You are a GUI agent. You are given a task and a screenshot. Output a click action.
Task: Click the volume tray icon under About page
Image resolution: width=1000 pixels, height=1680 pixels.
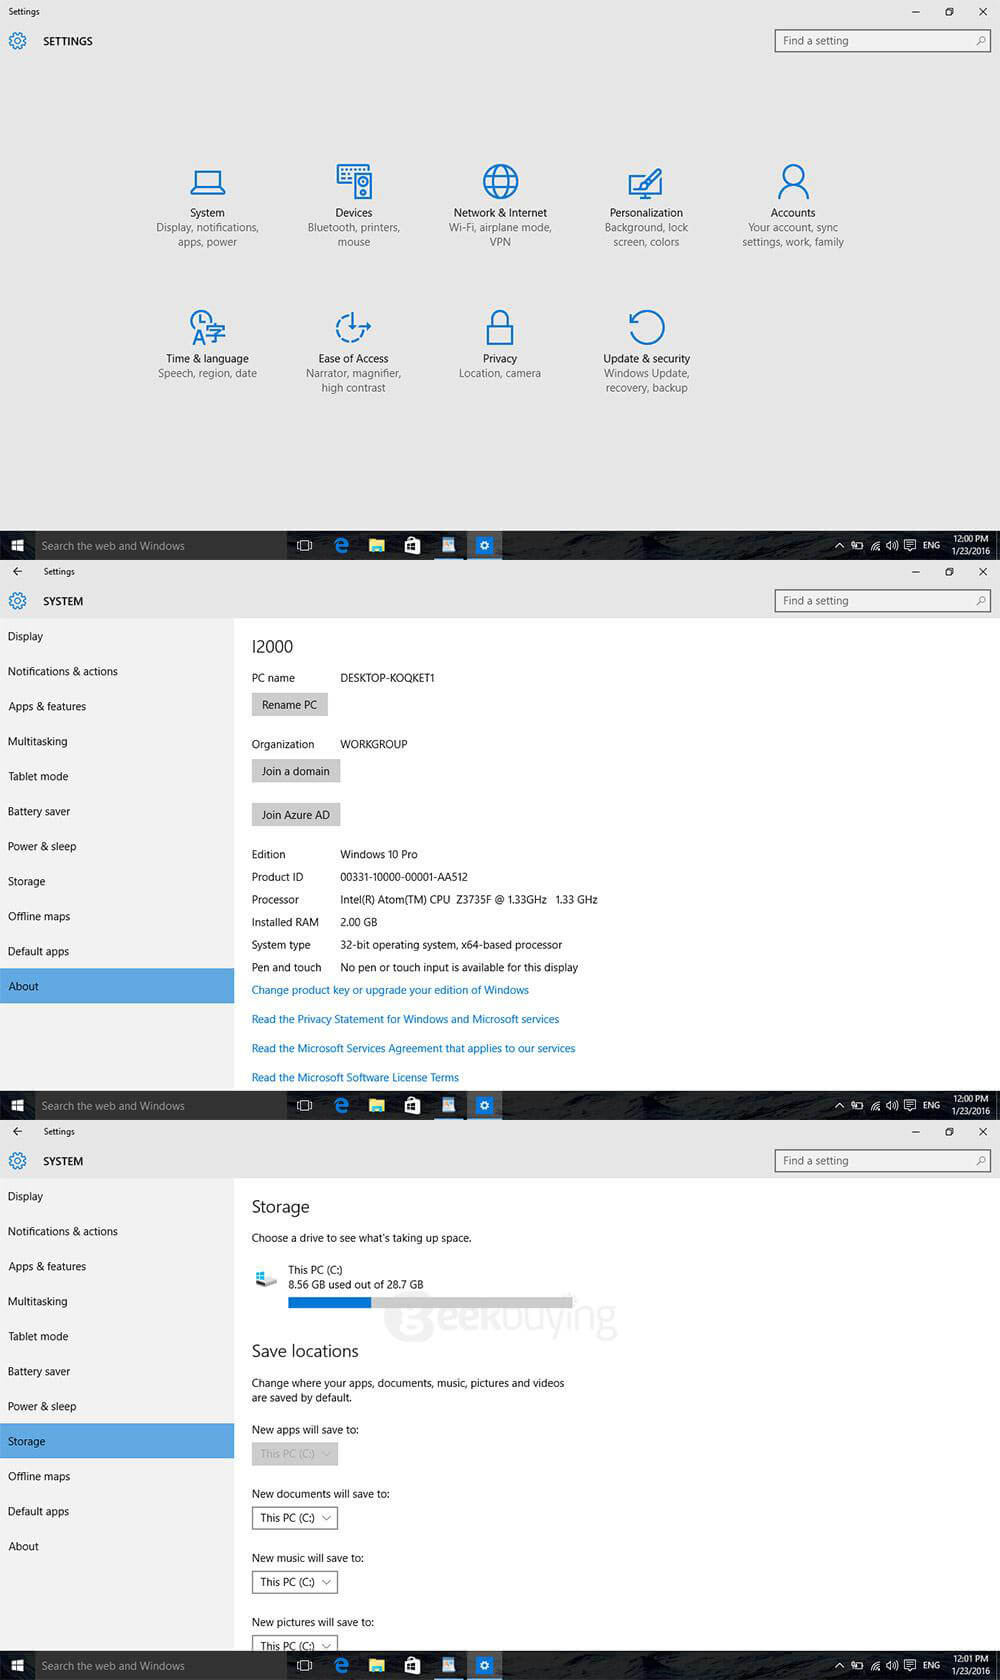click(x=892, y=1106)
